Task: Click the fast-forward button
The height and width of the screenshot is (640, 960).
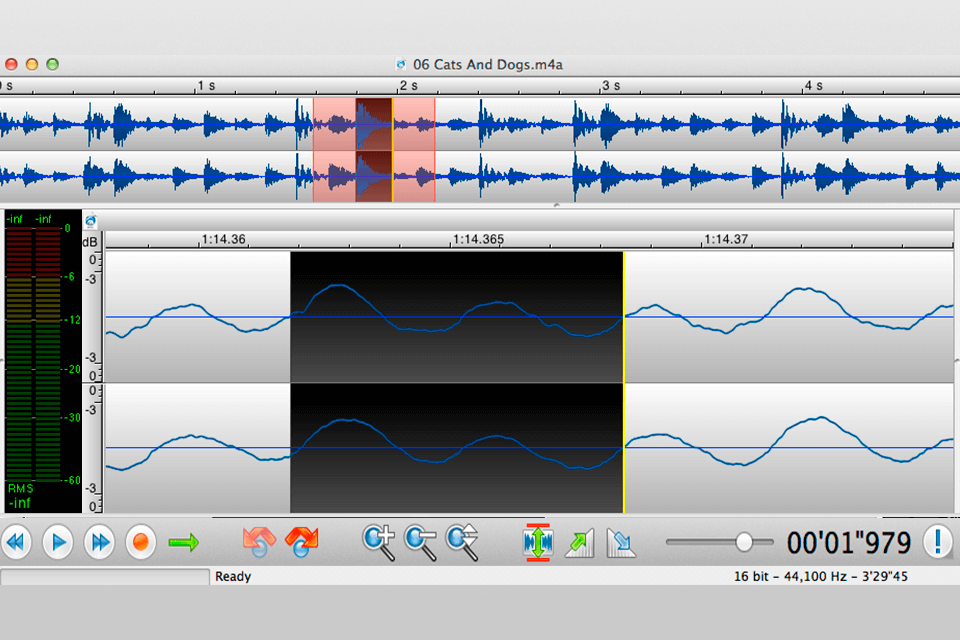Action: 100,542
